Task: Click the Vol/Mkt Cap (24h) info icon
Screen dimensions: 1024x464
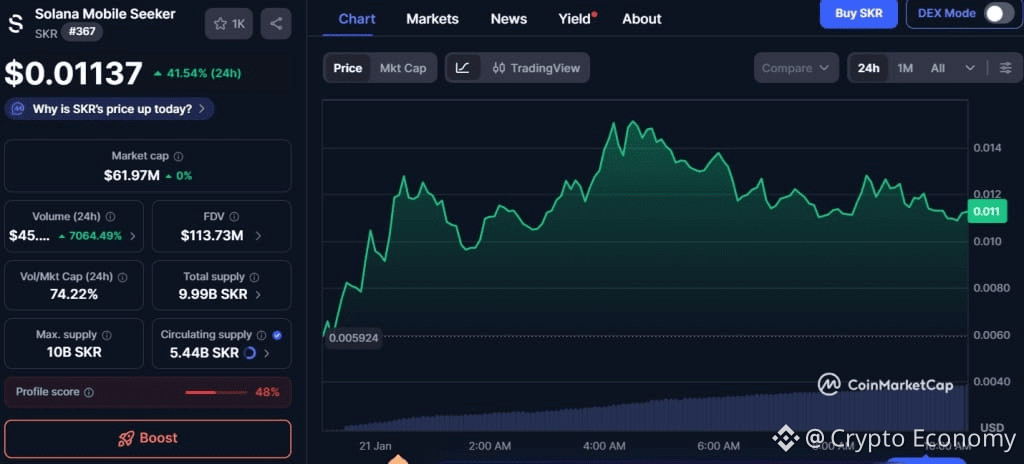Action: 122,276
